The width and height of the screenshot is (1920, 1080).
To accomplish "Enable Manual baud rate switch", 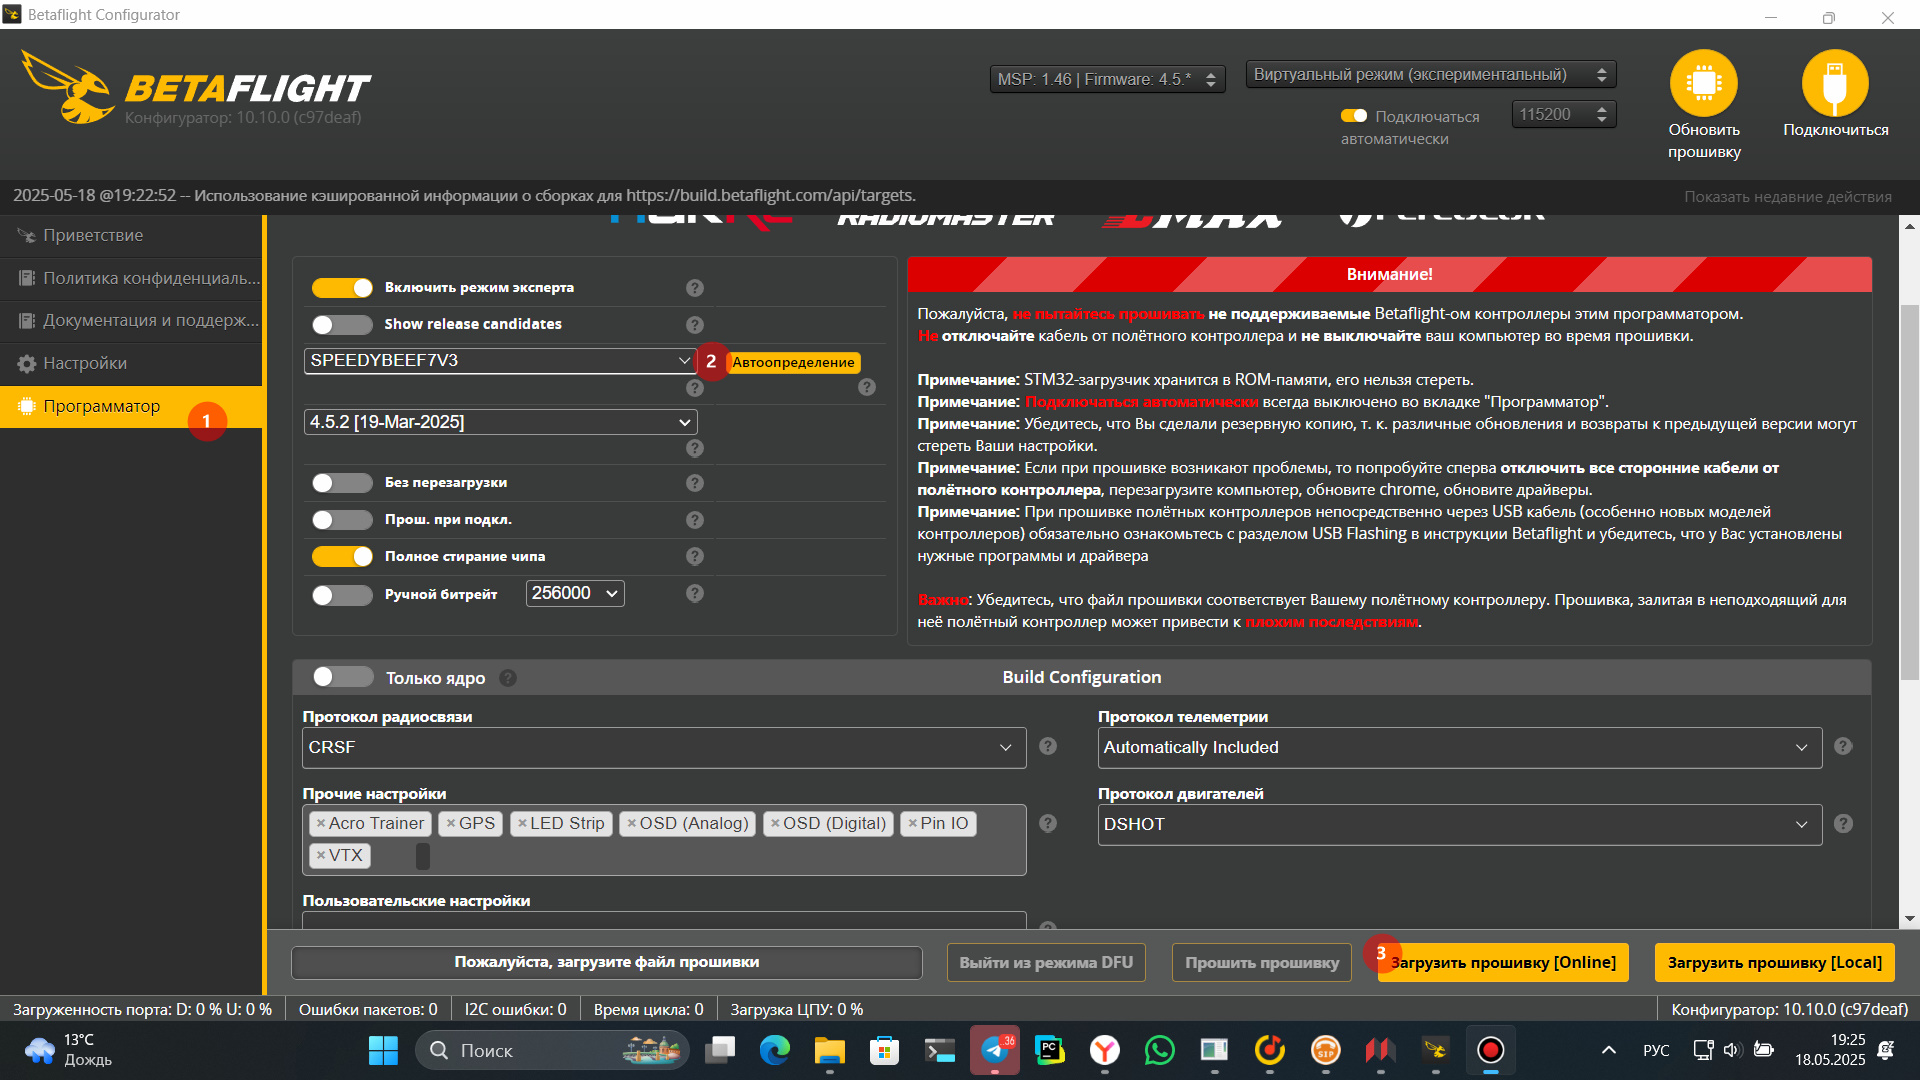I will point(342,595).
